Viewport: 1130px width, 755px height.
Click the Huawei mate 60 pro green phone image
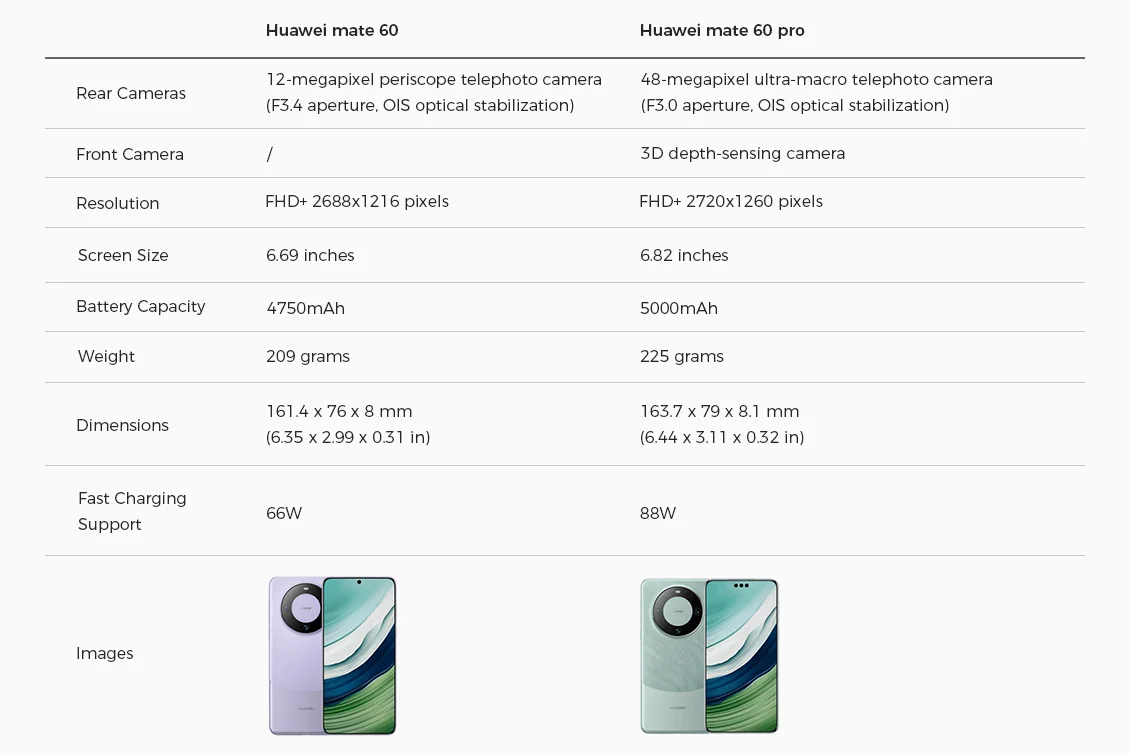coord(709,655)
